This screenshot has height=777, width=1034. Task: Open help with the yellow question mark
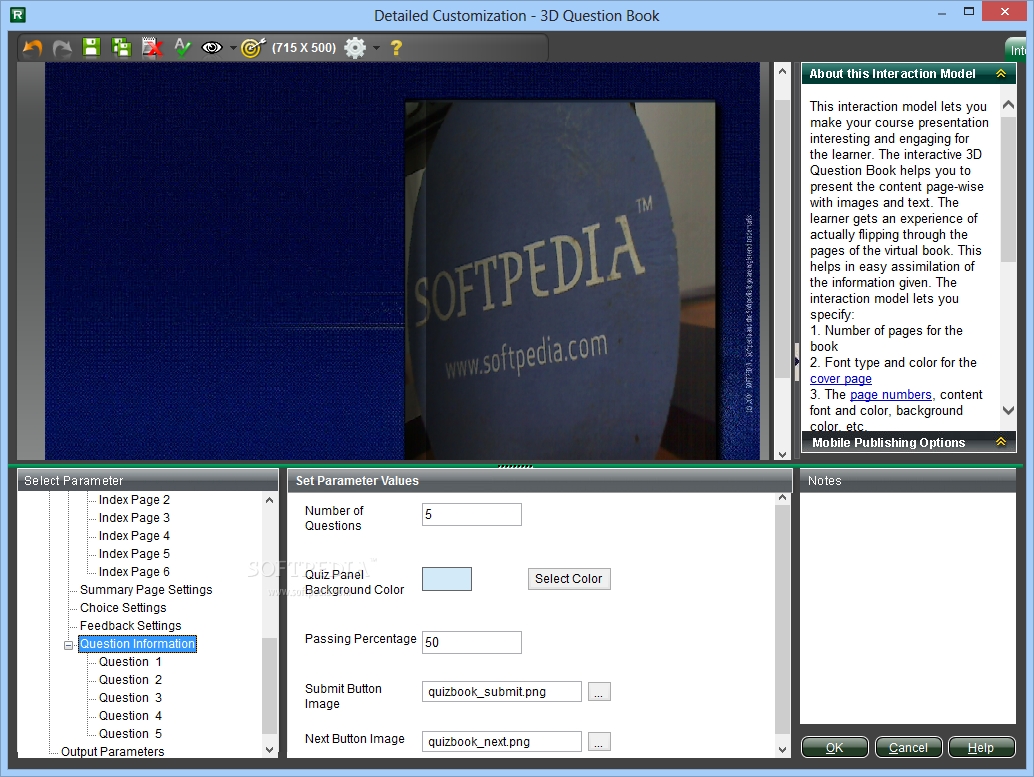pyautogui.click(x=396, y=47)
